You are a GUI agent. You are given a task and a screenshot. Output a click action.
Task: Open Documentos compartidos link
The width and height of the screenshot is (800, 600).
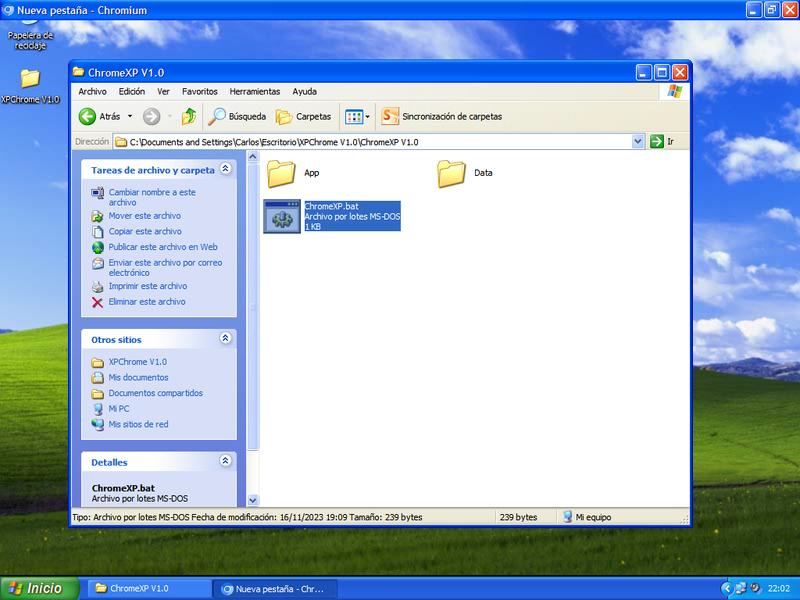(x=156, y=393)
